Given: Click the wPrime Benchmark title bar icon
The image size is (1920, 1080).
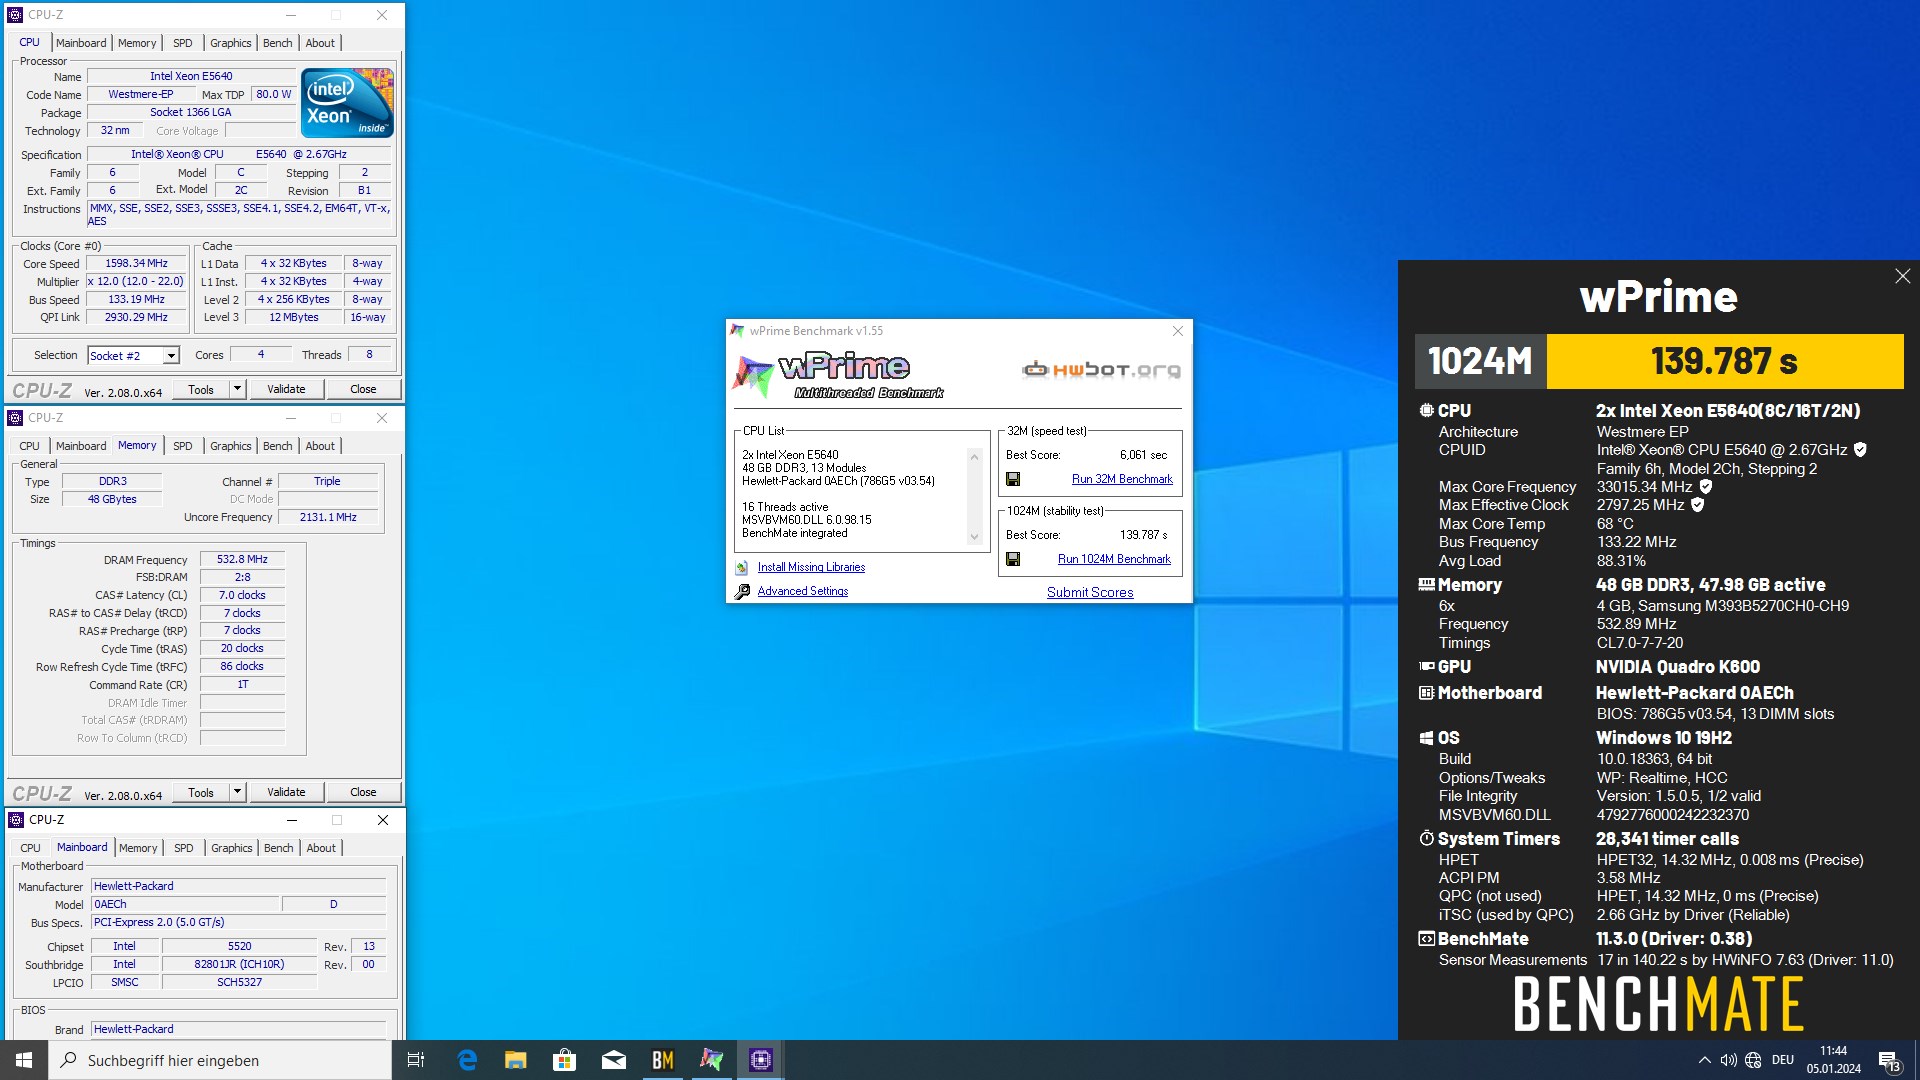Looking at the screenshot, I should 737,330.
